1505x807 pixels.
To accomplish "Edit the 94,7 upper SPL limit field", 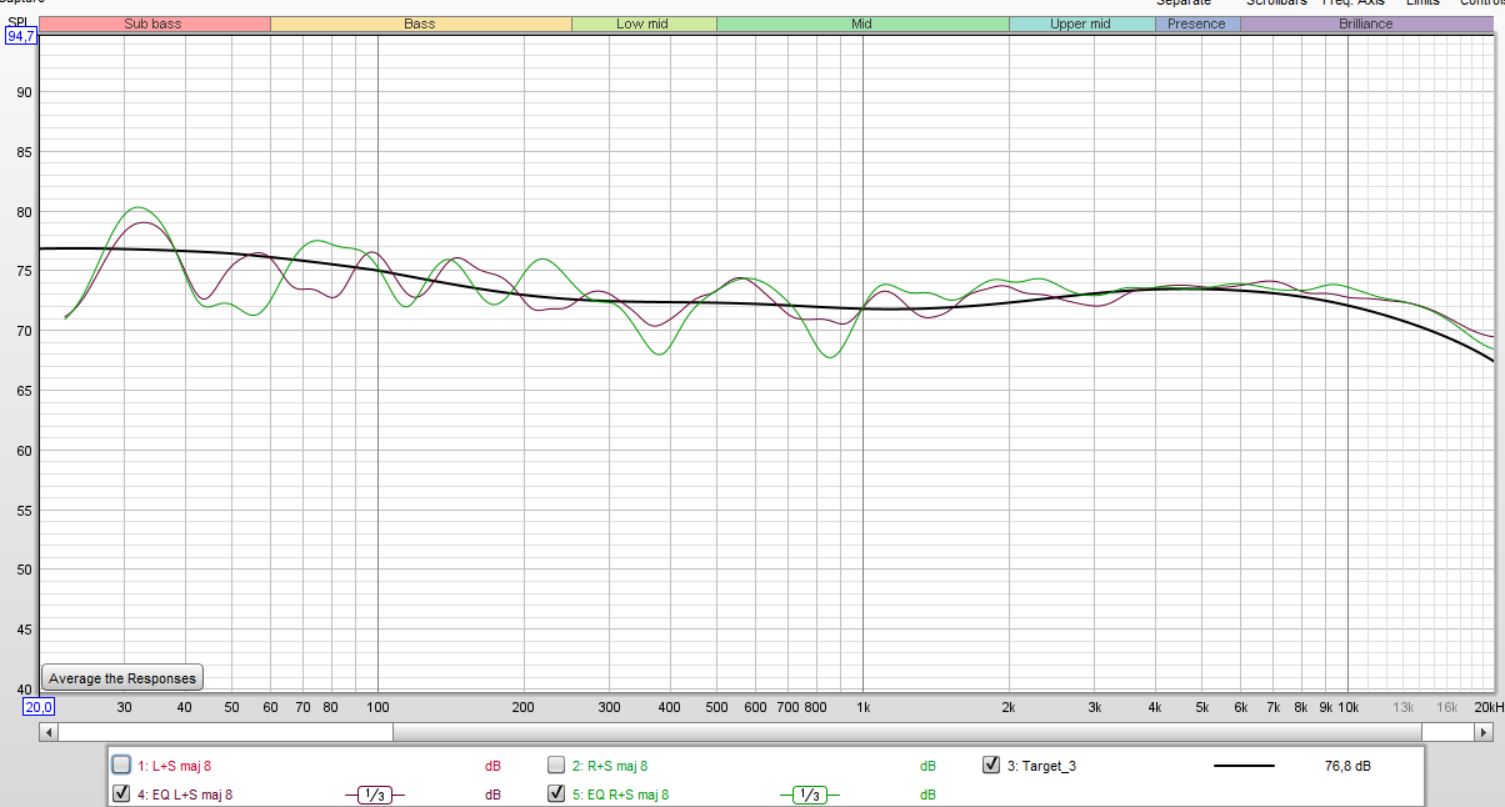I will [x=20, y=38].
